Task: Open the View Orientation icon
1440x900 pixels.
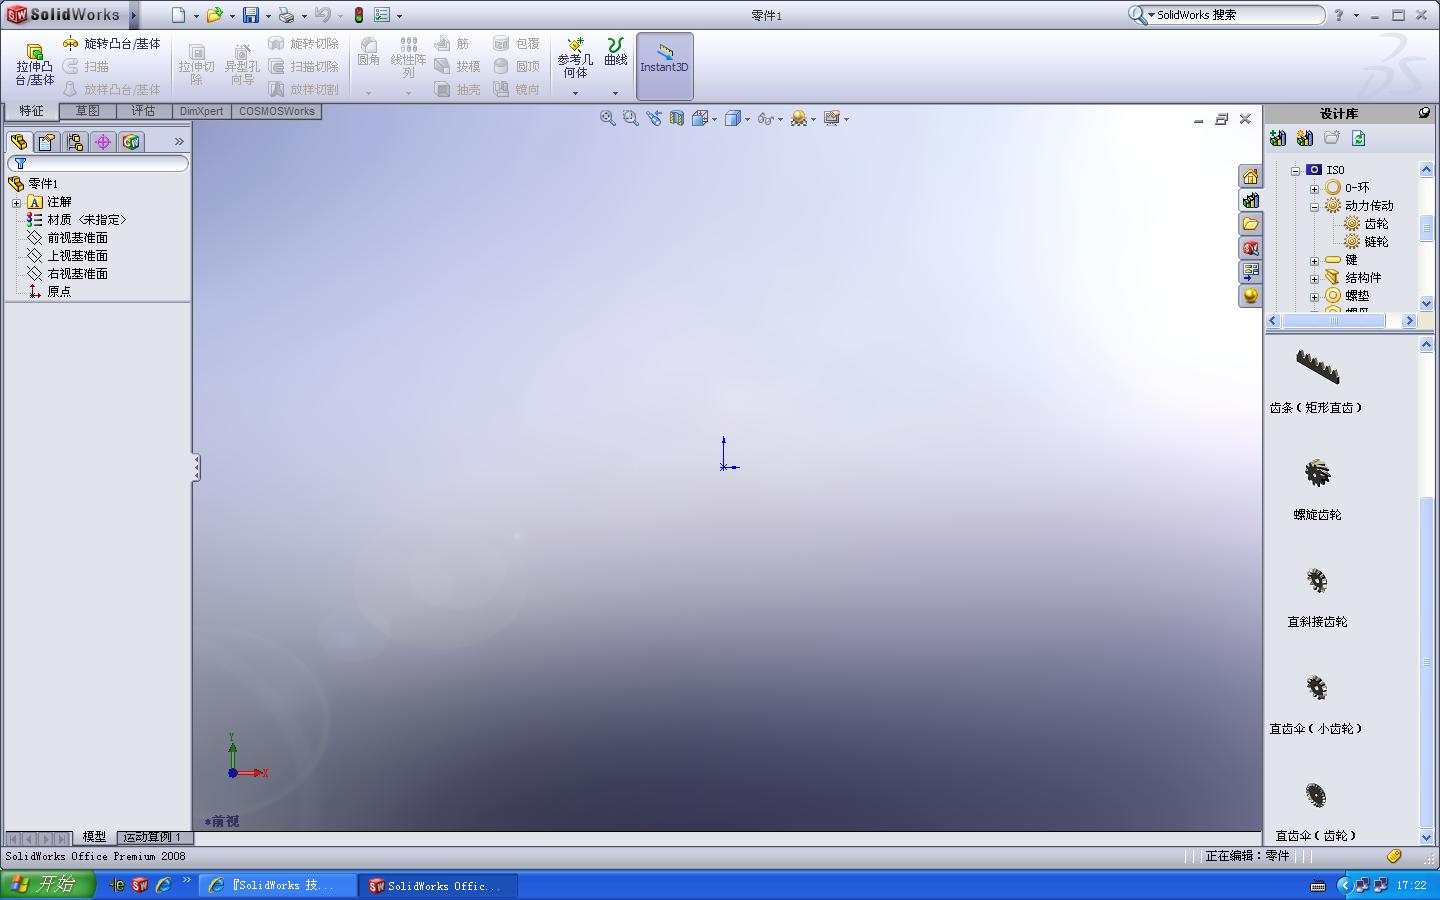Action: pyautogui.click(x=700, y=118)
